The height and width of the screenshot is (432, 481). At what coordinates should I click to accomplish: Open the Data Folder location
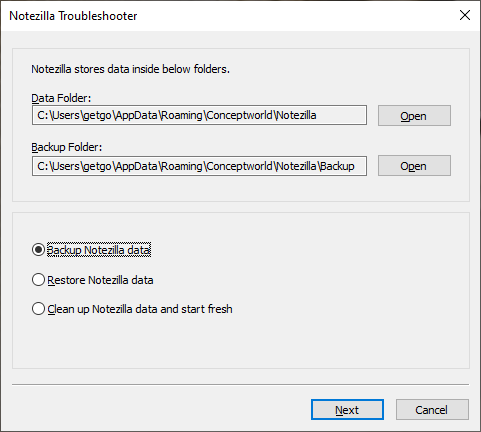coord(414,116)
